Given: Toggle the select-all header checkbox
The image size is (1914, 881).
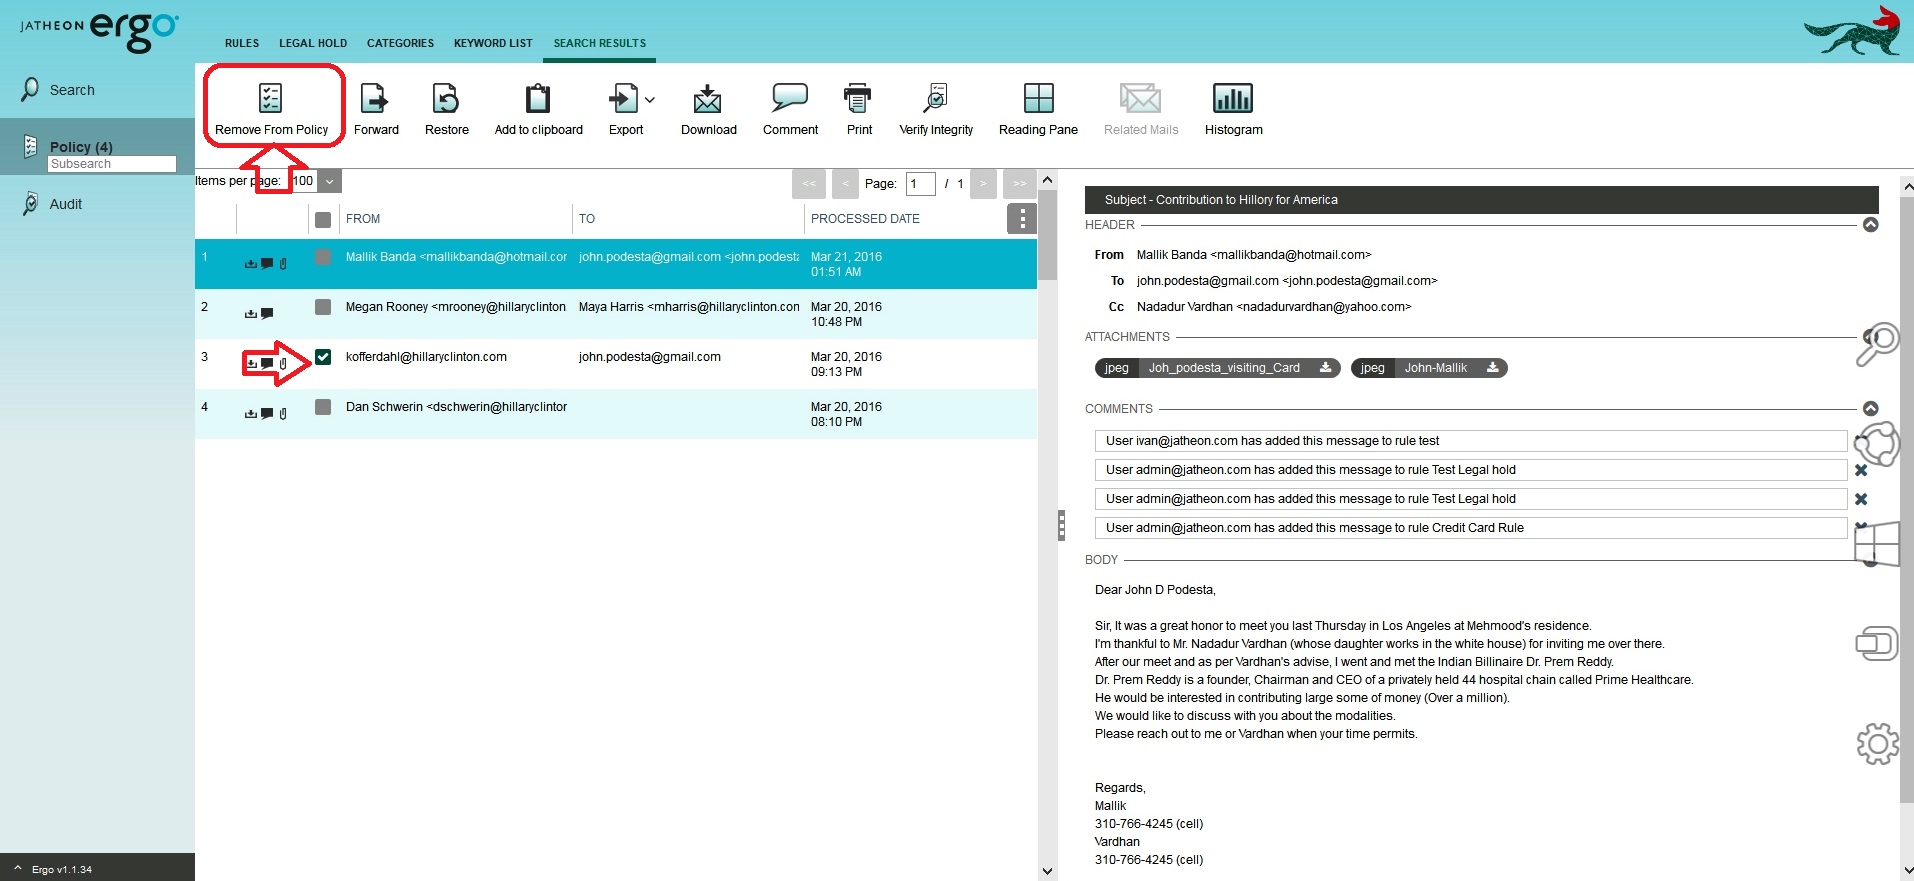Looking at the screenshot, I should 323,219.
